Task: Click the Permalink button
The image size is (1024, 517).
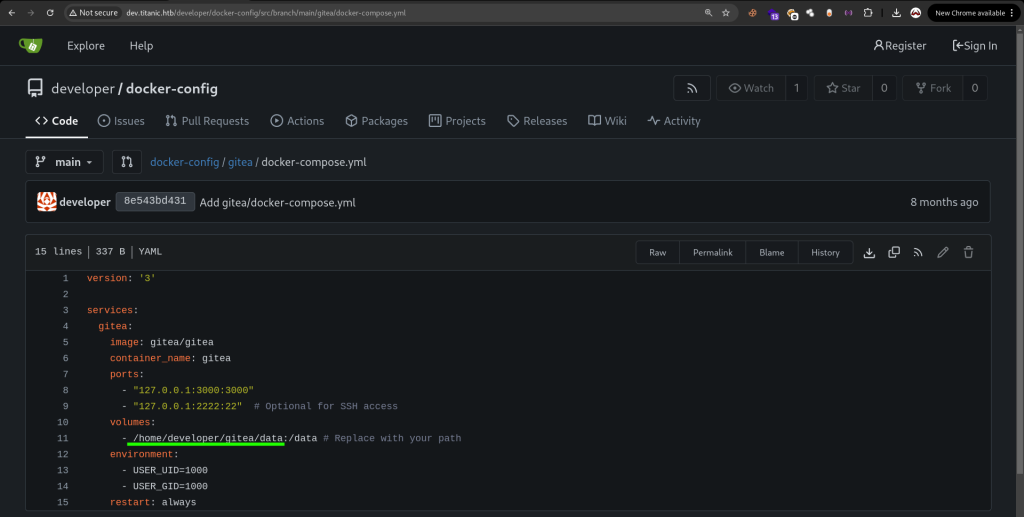Action: (712, 253)
